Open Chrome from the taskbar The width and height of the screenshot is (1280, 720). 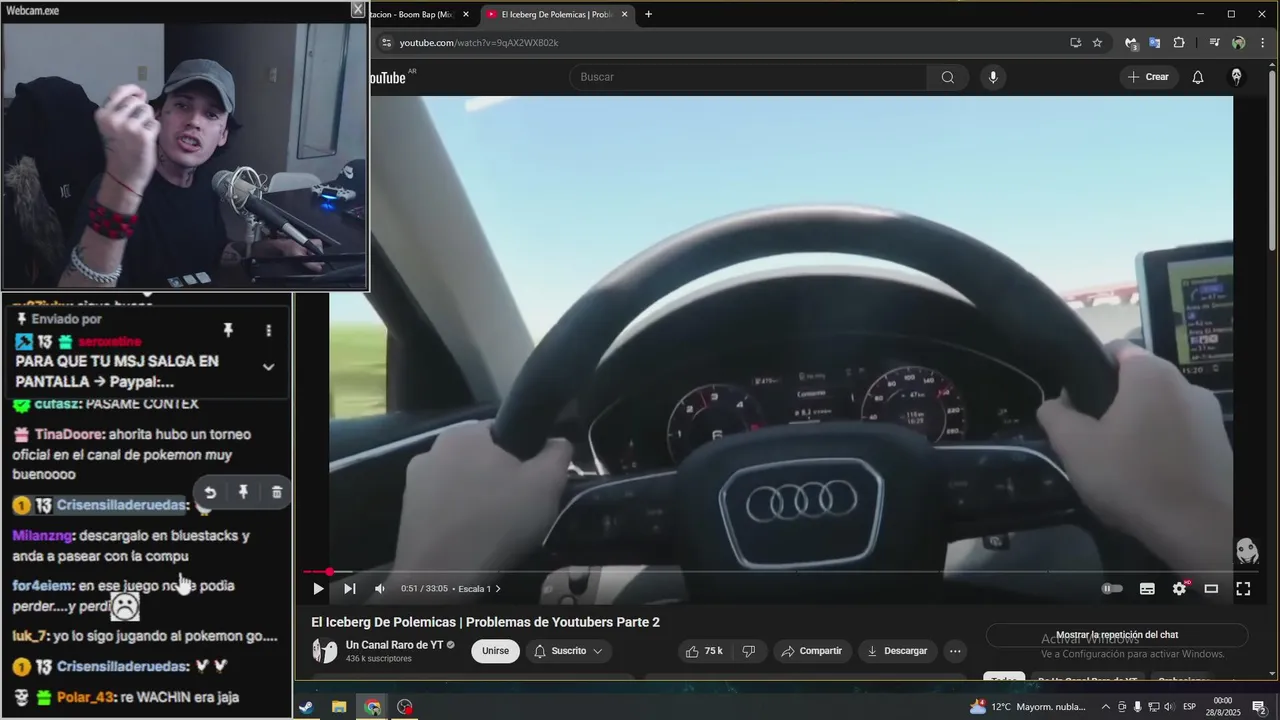(x=372, y=707)
